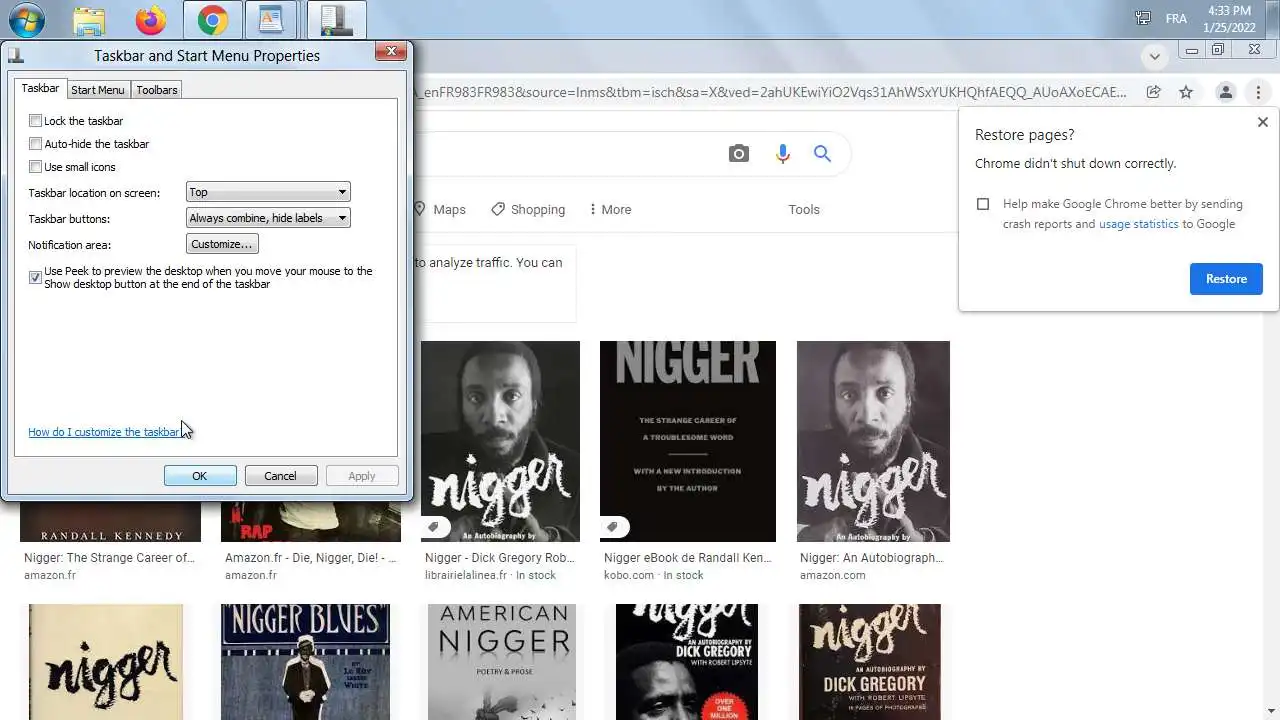Open the More menu in Google search
The image size is (1280, 720).
pyautogui.click(x=610, y=209)
